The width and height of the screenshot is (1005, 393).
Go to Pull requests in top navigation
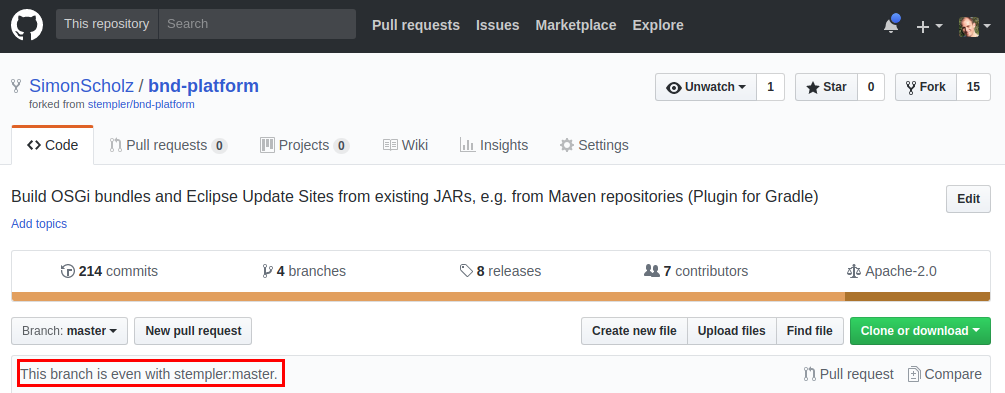click(416, 25)
